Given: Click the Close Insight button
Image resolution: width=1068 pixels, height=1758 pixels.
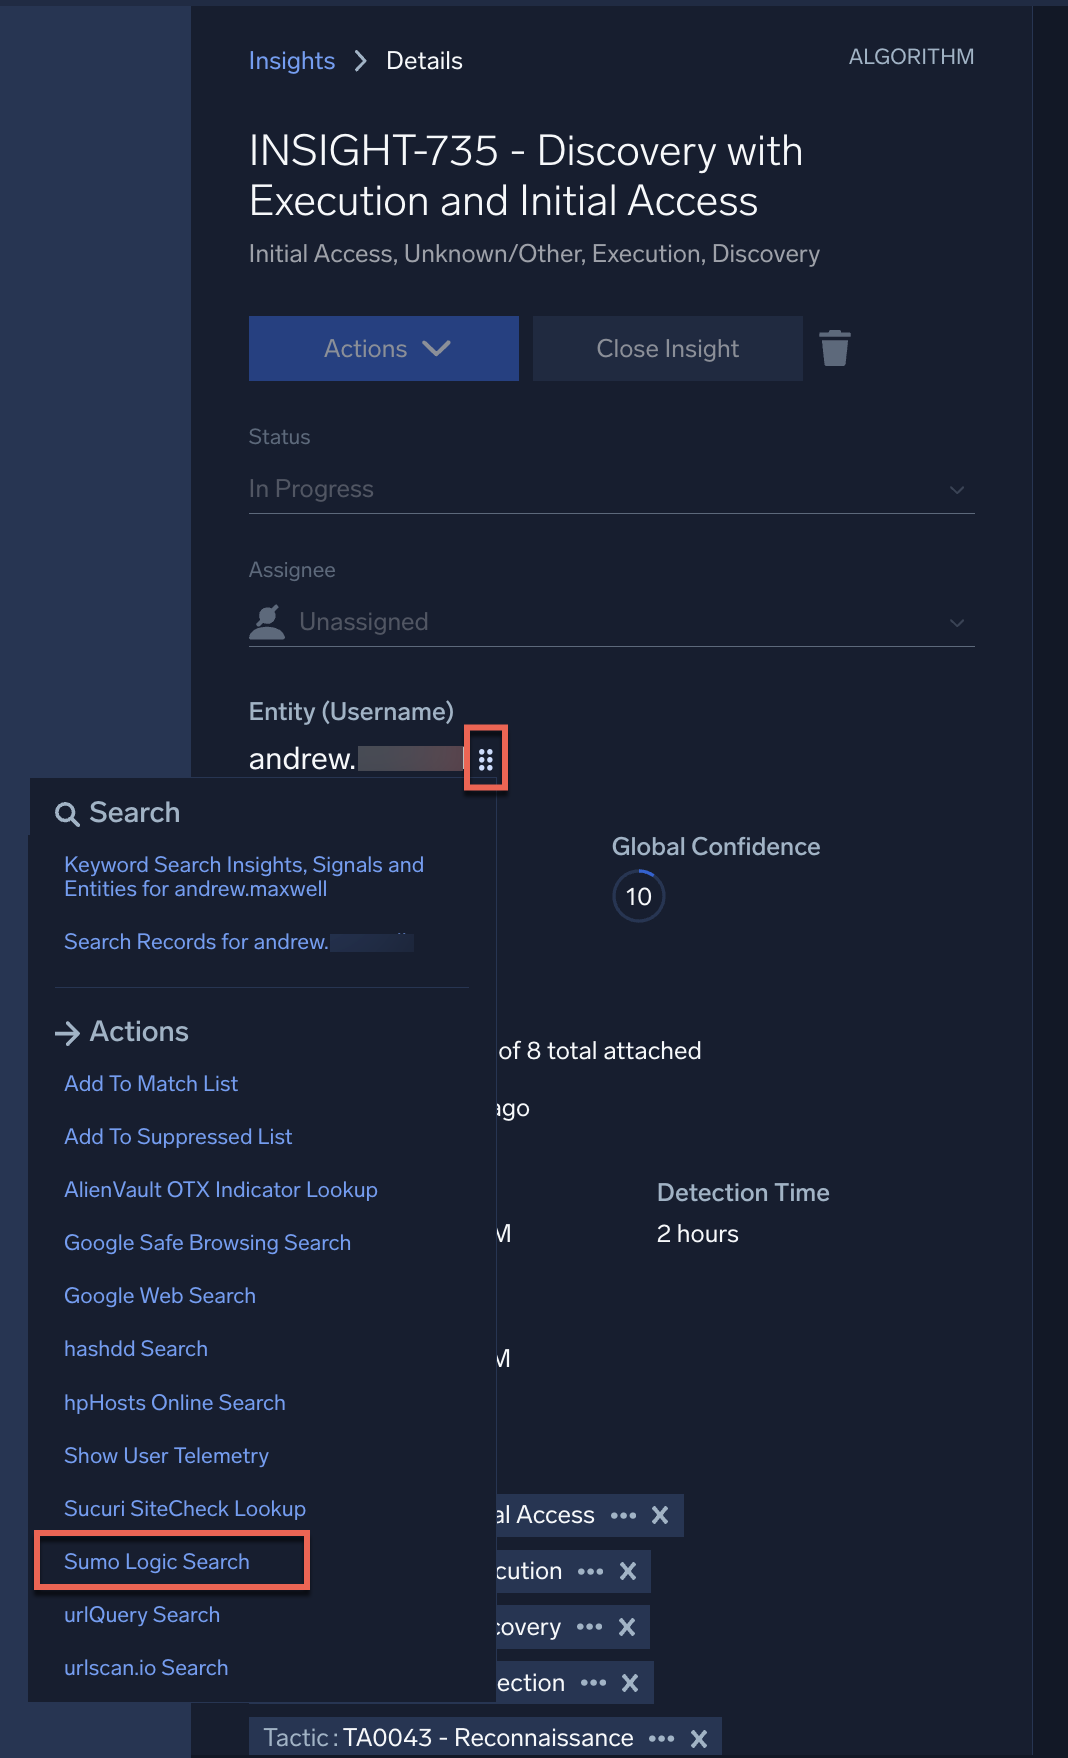Looking at the screenshot, I should [x=667, y=349].
